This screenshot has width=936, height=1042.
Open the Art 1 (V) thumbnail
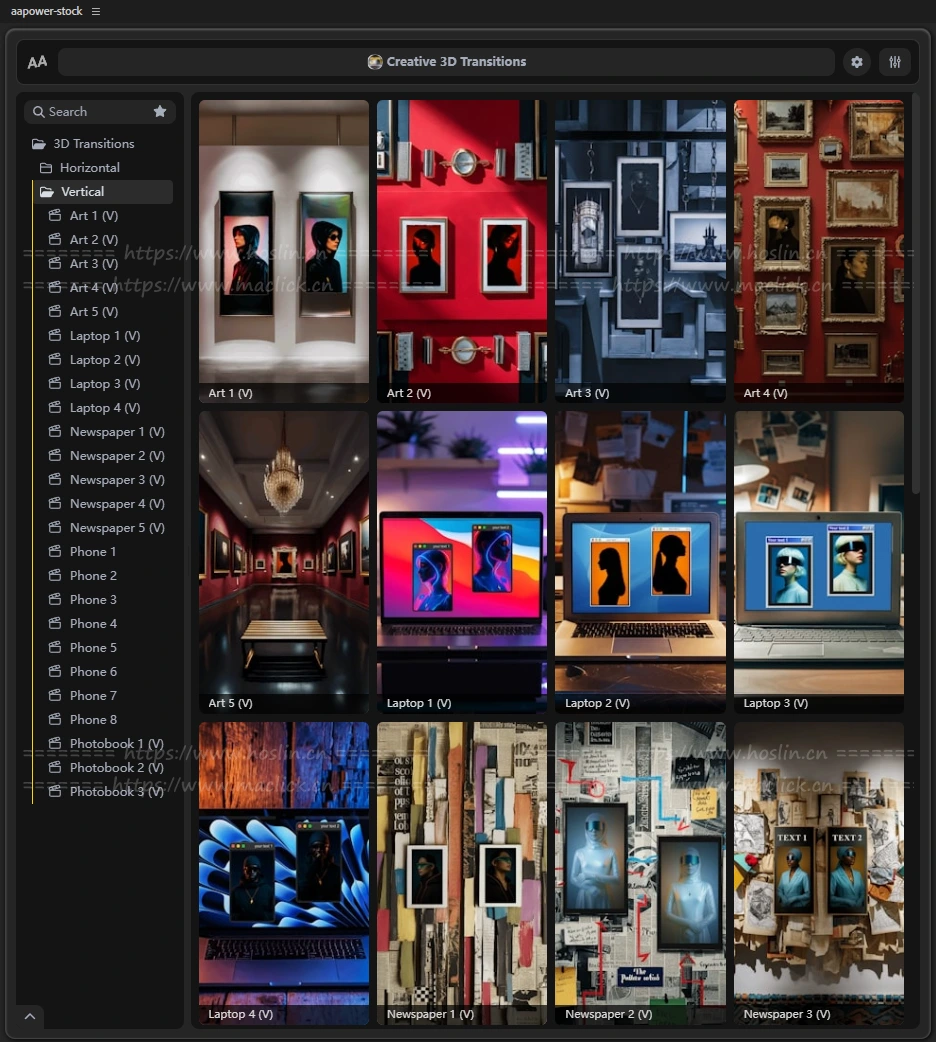[284, 251]
